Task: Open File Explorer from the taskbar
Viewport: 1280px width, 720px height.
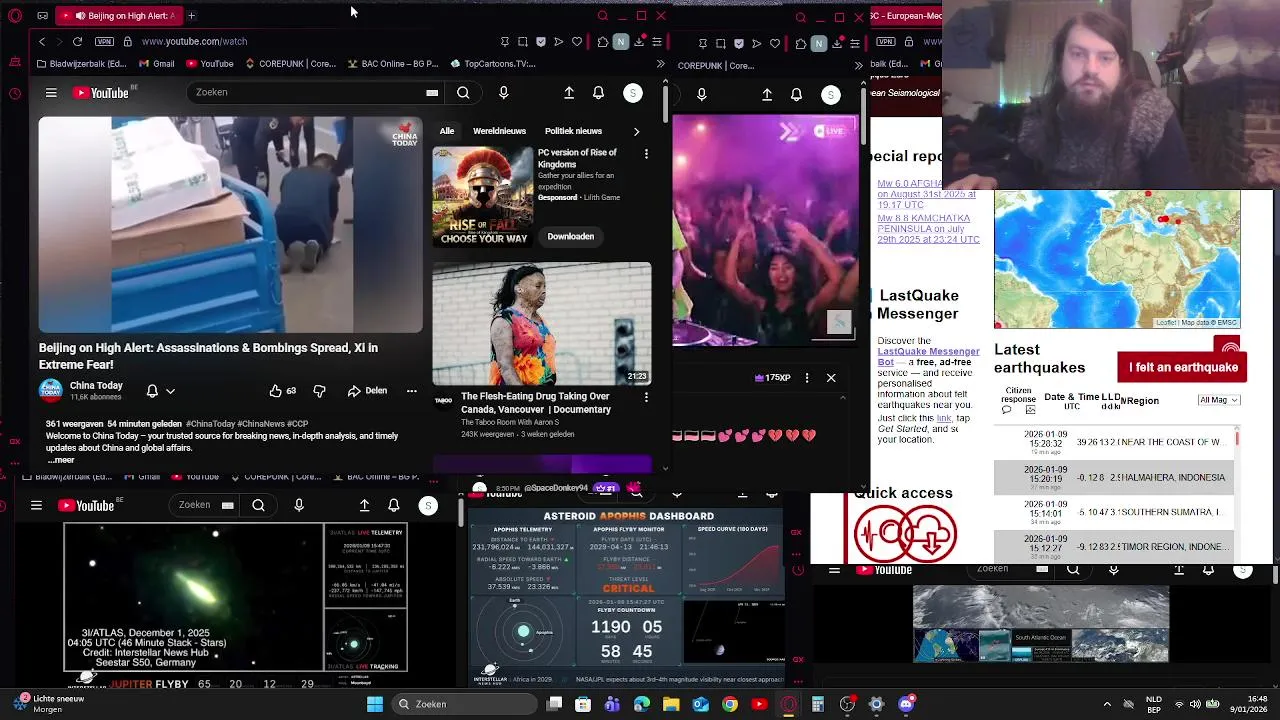Action: point(671,704)
